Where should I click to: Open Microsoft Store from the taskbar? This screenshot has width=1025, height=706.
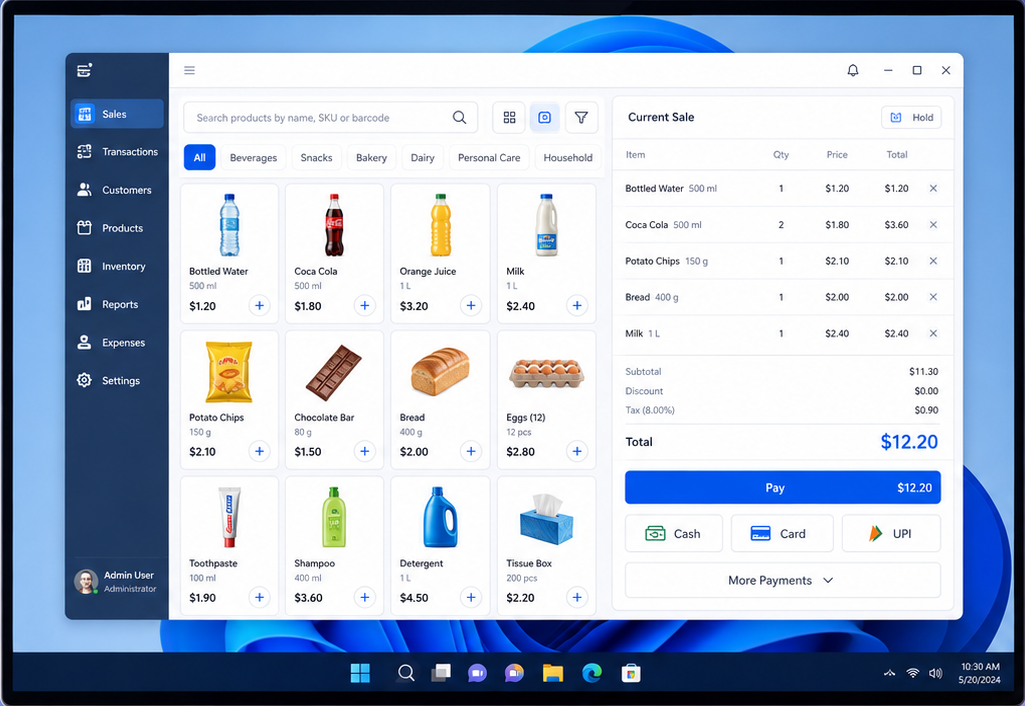pyautogui.click(x=631, y=673)
